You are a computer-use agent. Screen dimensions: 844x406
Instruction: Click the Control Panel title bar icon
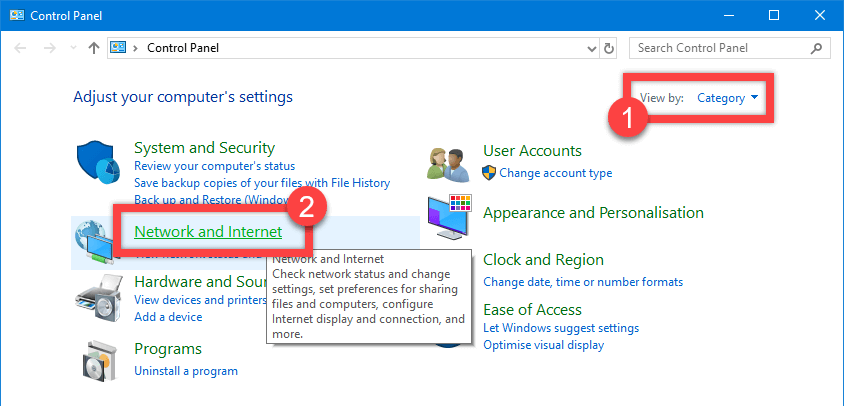point(17,16)
